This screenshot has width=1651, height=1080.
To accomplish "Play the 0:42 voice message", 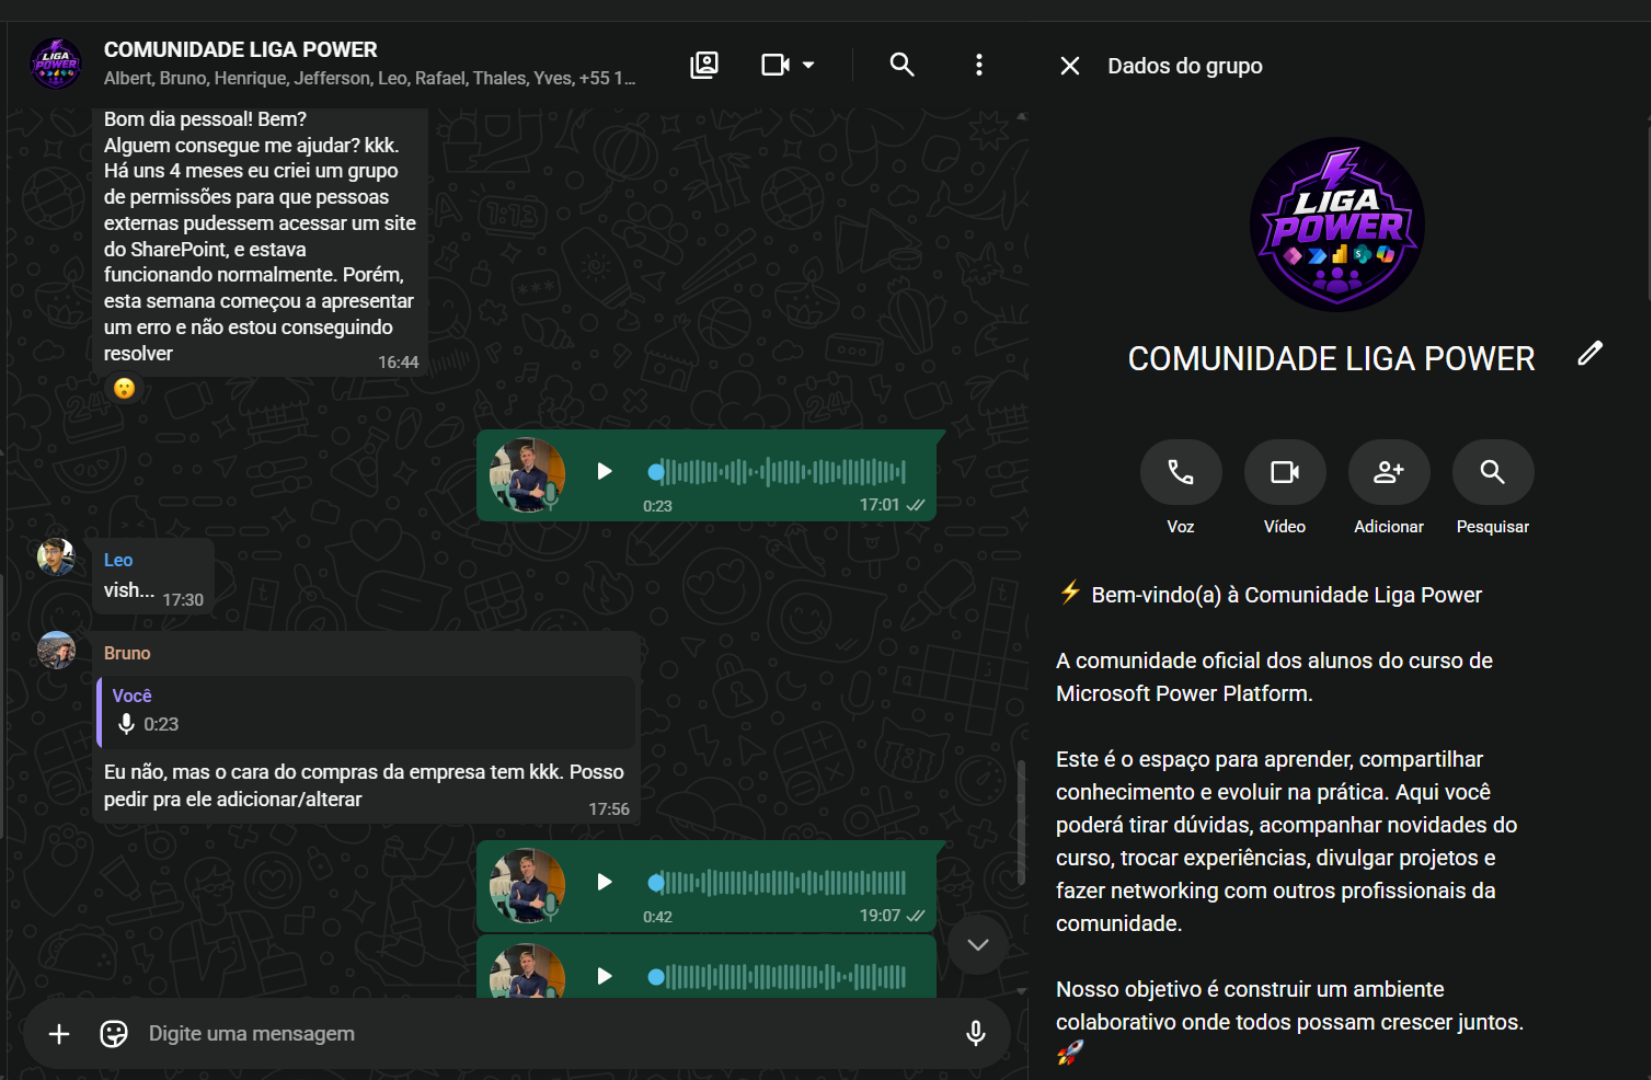I will (604, 882).
